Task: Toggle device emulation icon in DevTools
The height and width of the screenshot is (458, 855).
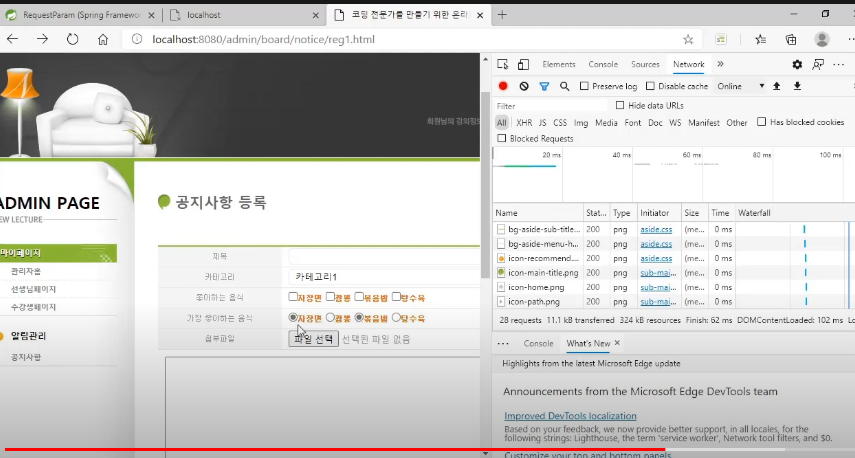Action: coord(523,64)
